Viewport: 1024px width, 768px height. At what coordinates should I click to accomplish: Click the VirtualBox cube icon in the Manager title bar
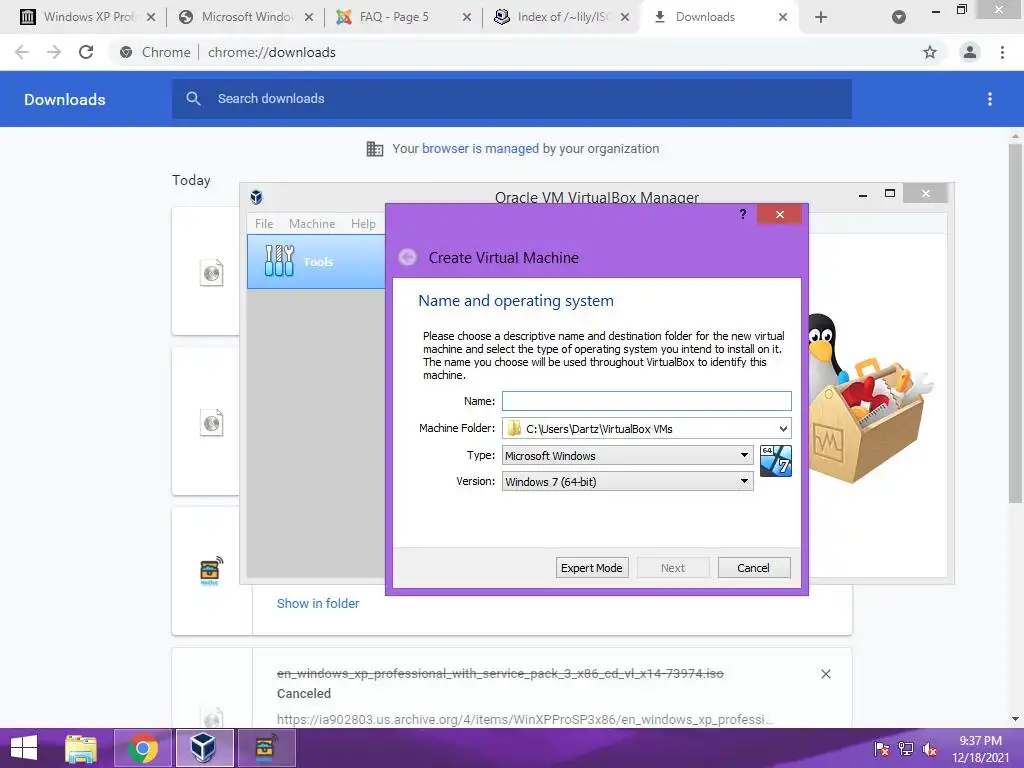[257, 197]
